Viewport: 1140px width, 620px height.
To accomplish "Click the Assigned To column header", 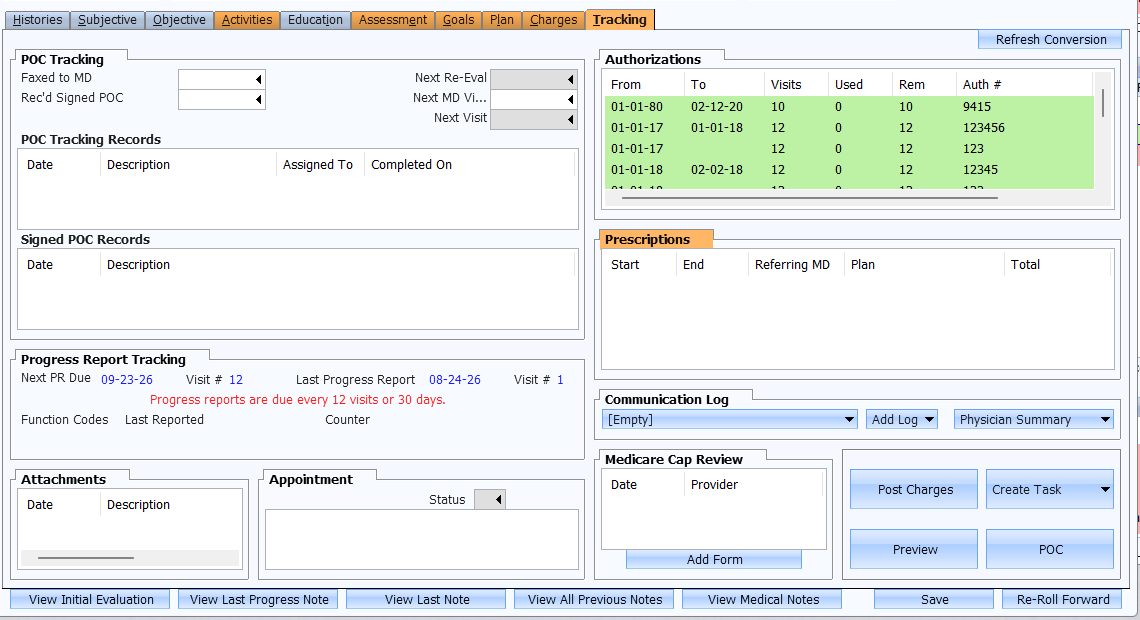I will click(318, 165).
